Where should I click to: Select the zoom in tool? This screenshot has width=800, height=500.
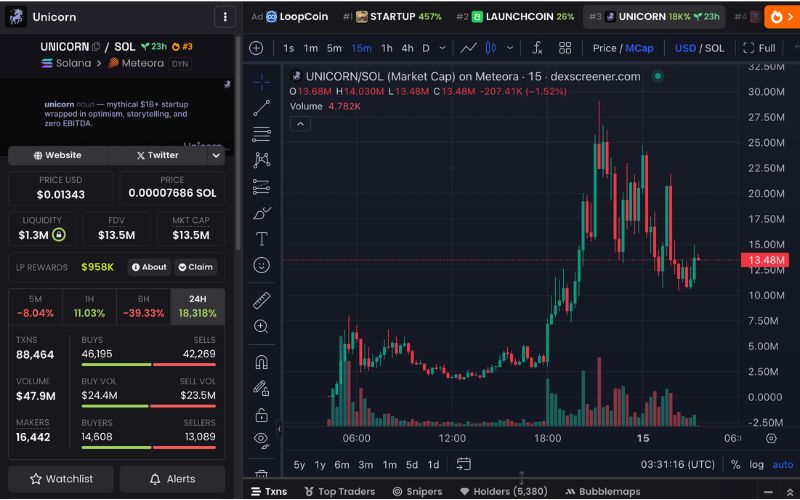262,327
